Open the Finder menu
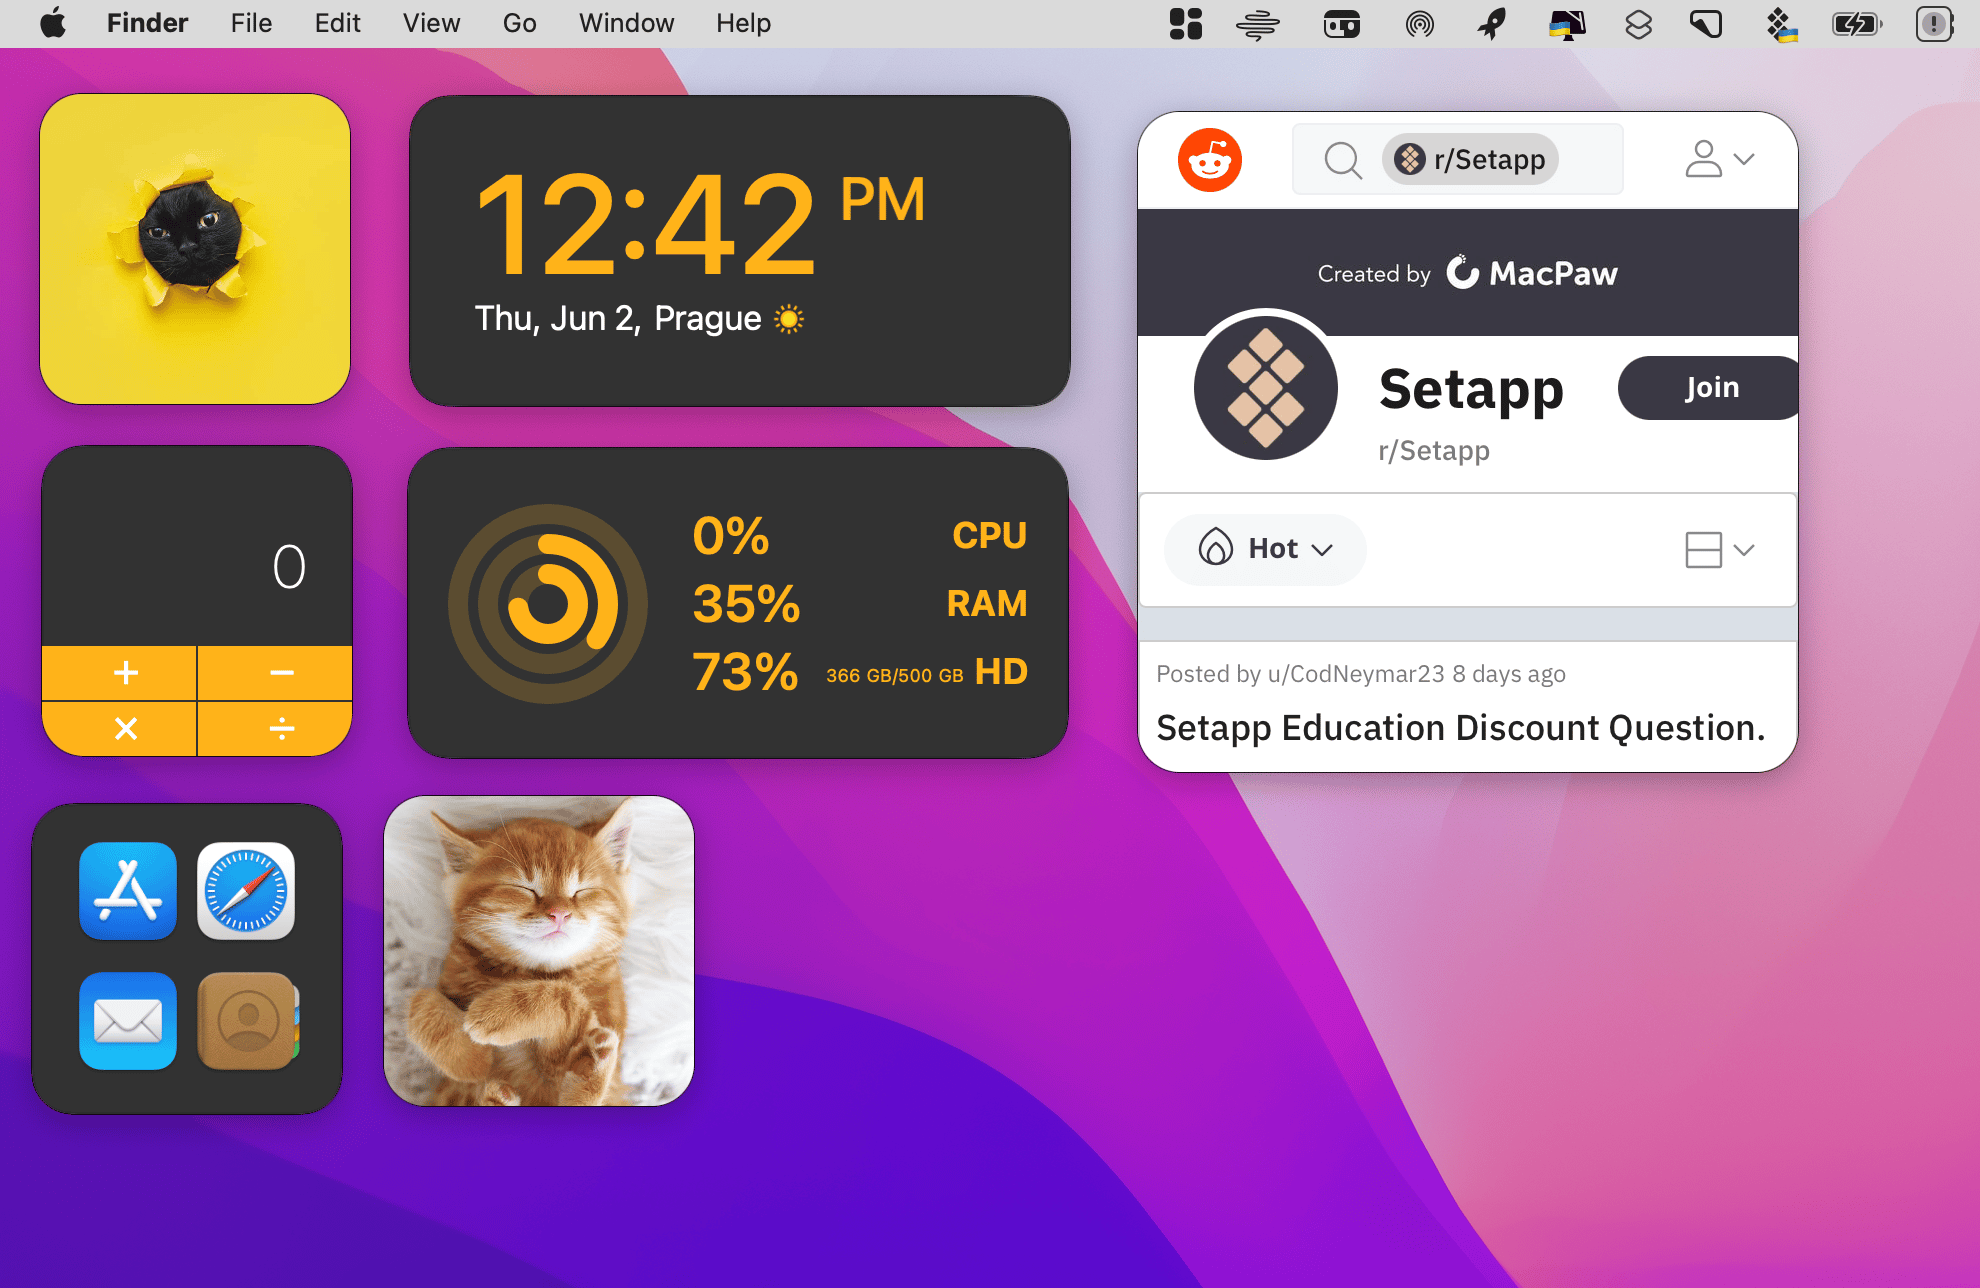This screenshot has height=1288, width=1980. 147,23
